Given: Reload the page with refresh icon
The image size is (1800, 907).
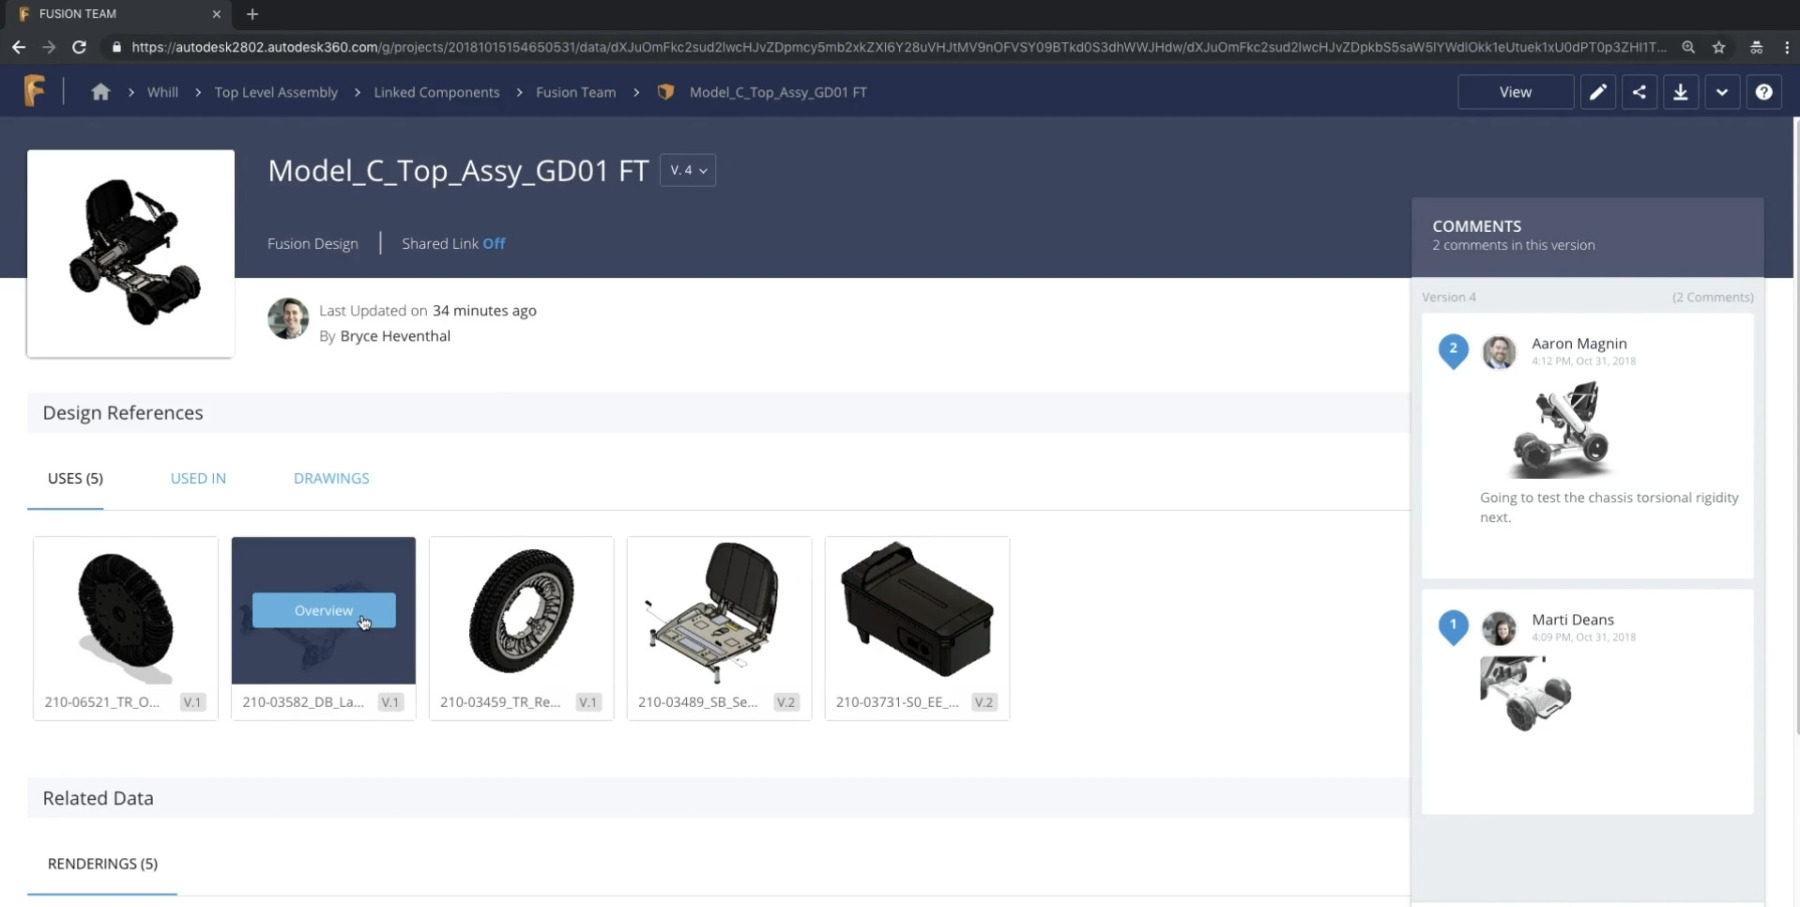Looking at the screenshot, I should (x=79, y=47).
